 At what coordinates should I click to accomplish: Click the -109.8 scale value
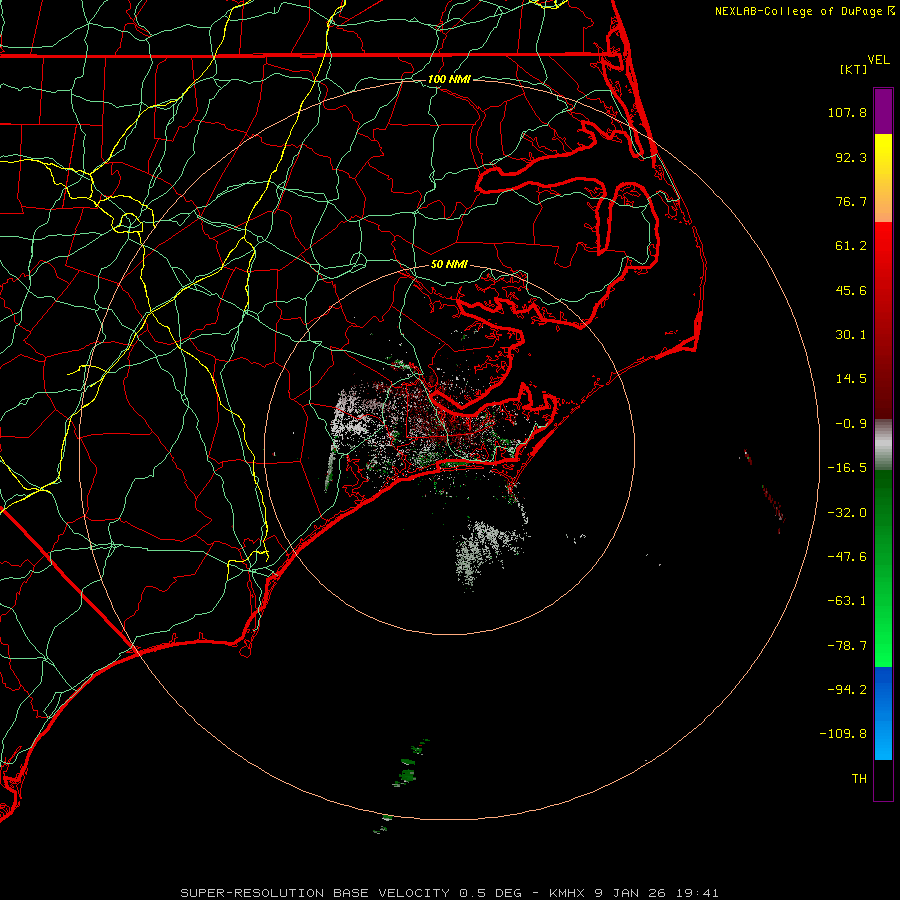pos(843,734)
